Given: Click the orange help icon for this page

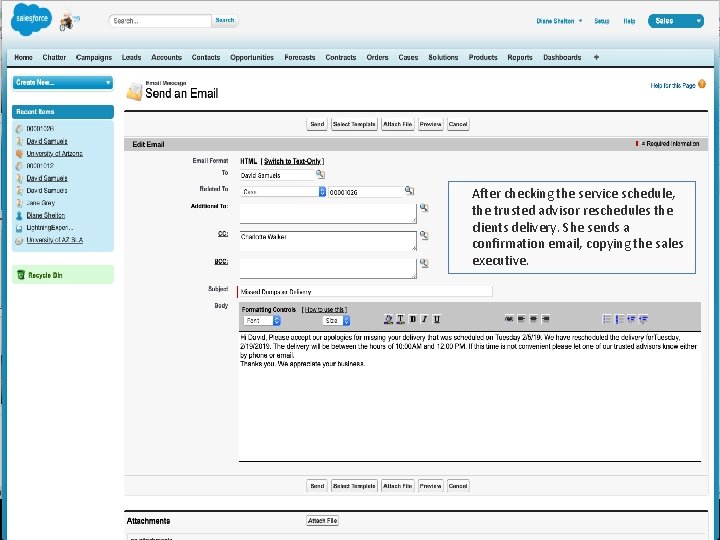Looking at the screenshot, I should point(702,84).
